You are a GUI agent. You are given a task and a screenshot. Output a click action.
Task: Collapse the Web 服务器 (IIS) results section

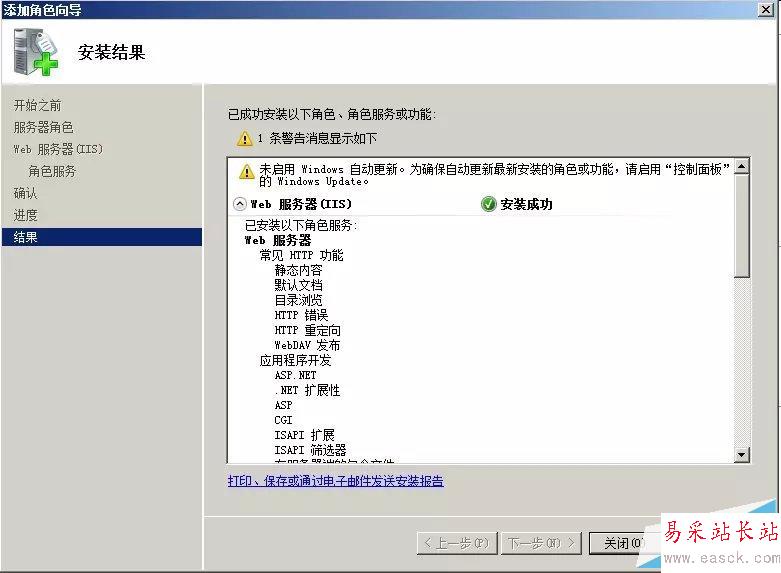[x=240, y=204]
